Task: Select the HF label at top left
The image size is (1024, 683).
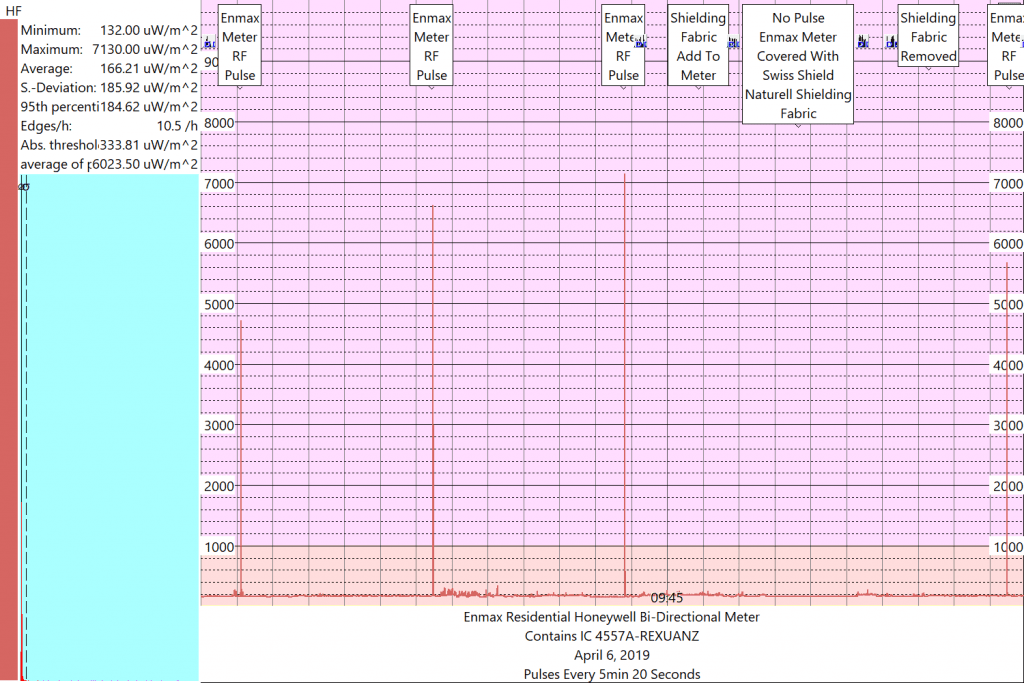Action: 12,11
